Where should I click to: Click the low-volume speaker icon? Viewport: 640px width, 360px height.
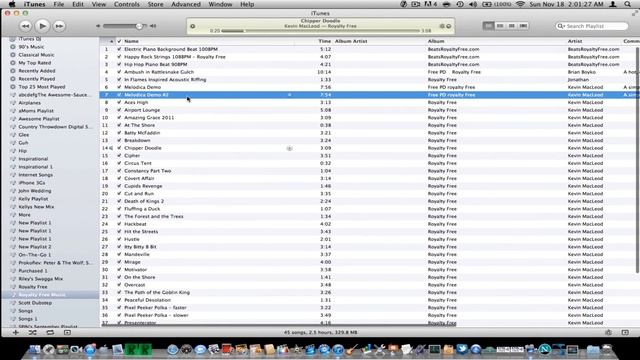point(98,26)
